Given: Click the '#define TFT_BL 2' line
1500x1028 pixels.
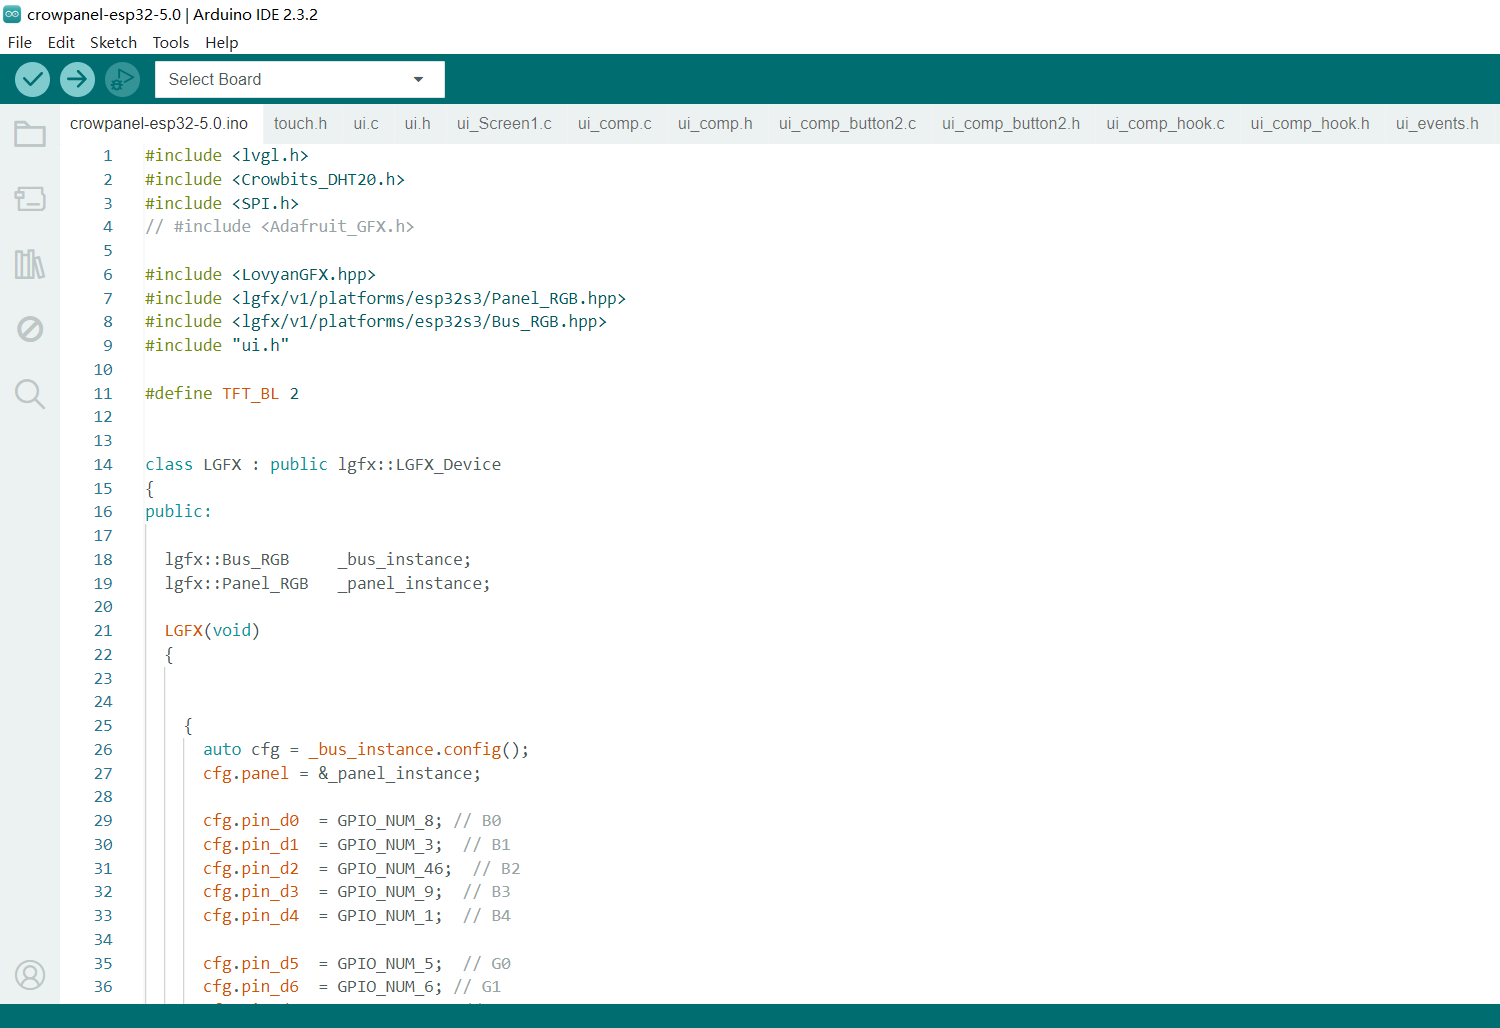Looking at the screenshot, I should click(222, 394).
